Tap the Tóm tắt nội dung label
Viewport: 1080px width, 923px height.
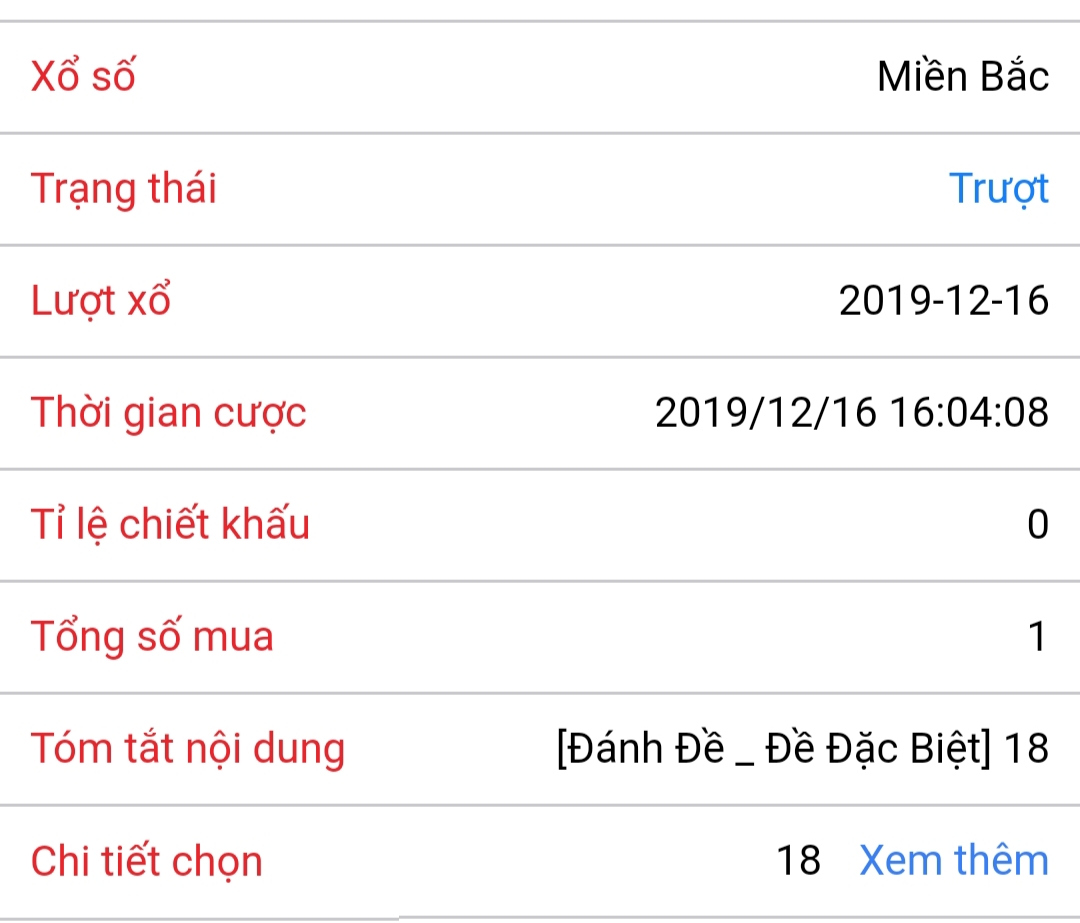(188, 749)
